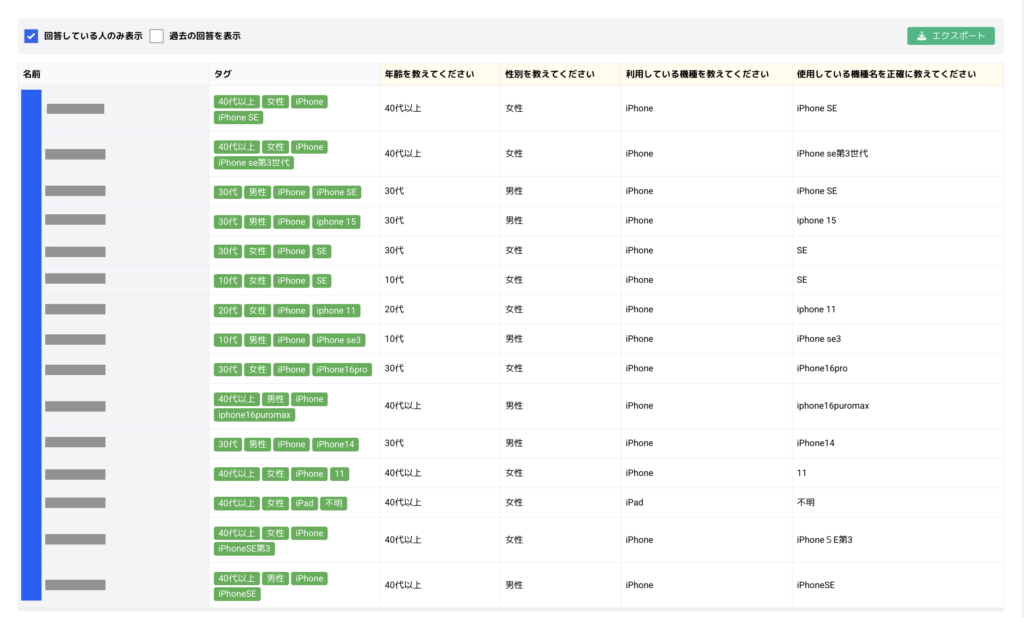Viewport: 1024px width, 618px height.
Task: Select the 性別を教えてください column header
Action: click(550, 74)
